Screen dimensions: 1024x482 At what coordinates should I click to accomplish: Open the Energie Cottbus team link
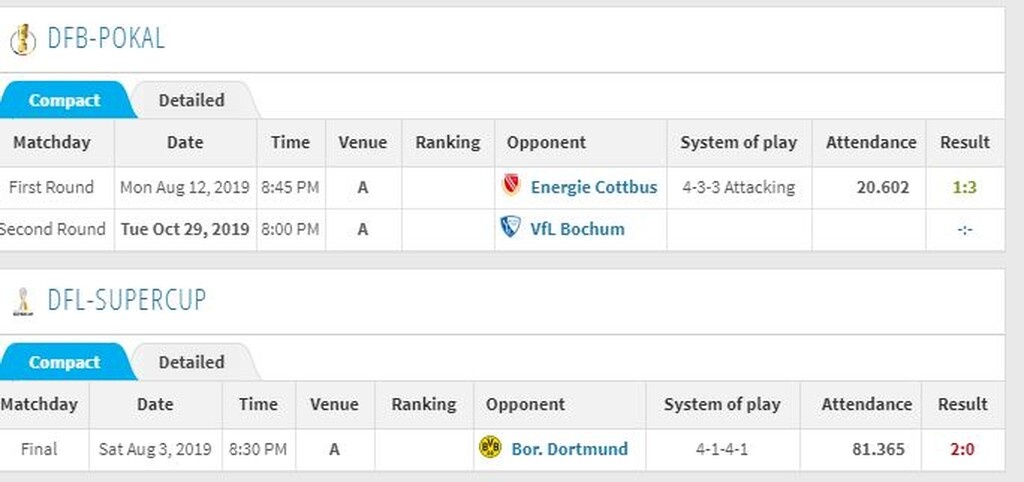coord(594,187)
